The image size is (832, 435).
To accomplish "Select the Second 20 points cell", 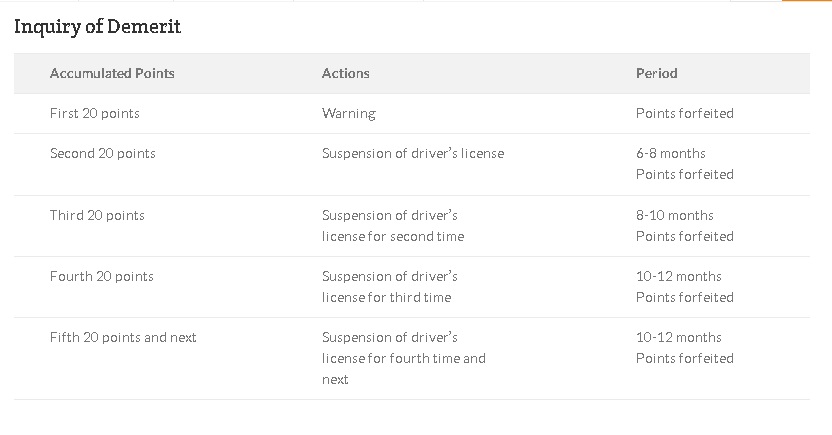I will click(102, 153).
